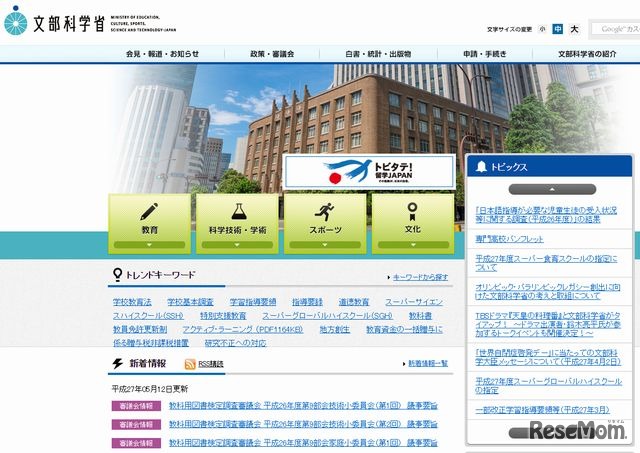The width and height of the screenshot is (640, 453).
Task: Open the 学習指導要領 keyword link
Action: click(253, 302)
